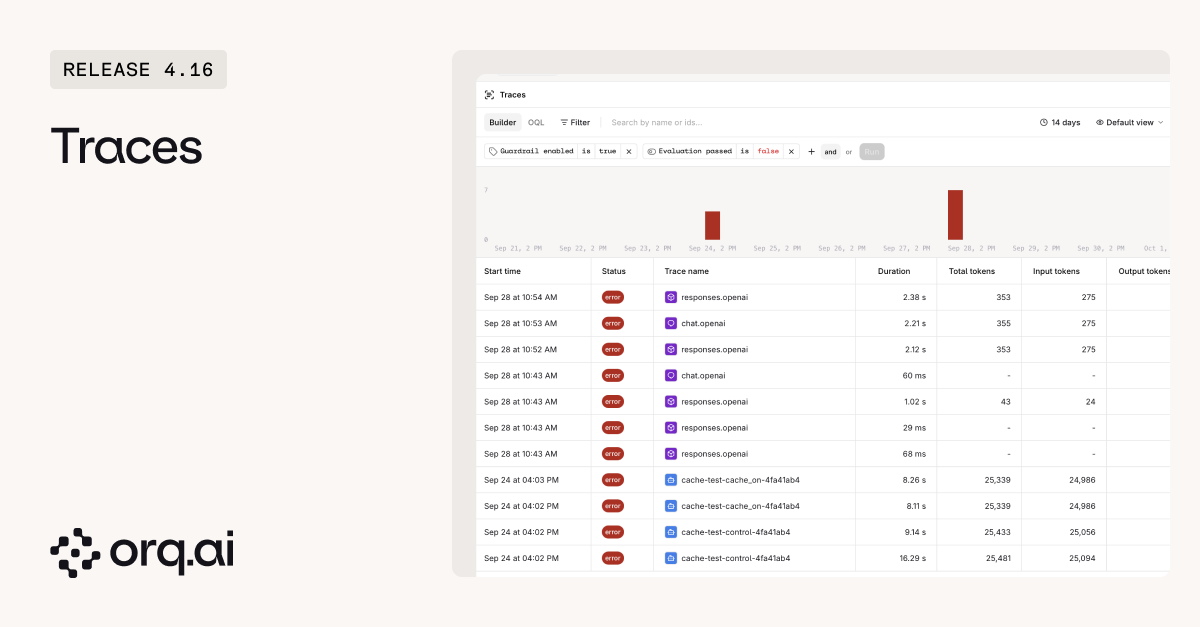The height and width of the screenshot is (627, 1200).
Task: Open the chat.openai trace lasting 2.21 s
Action: click(705, 323)
